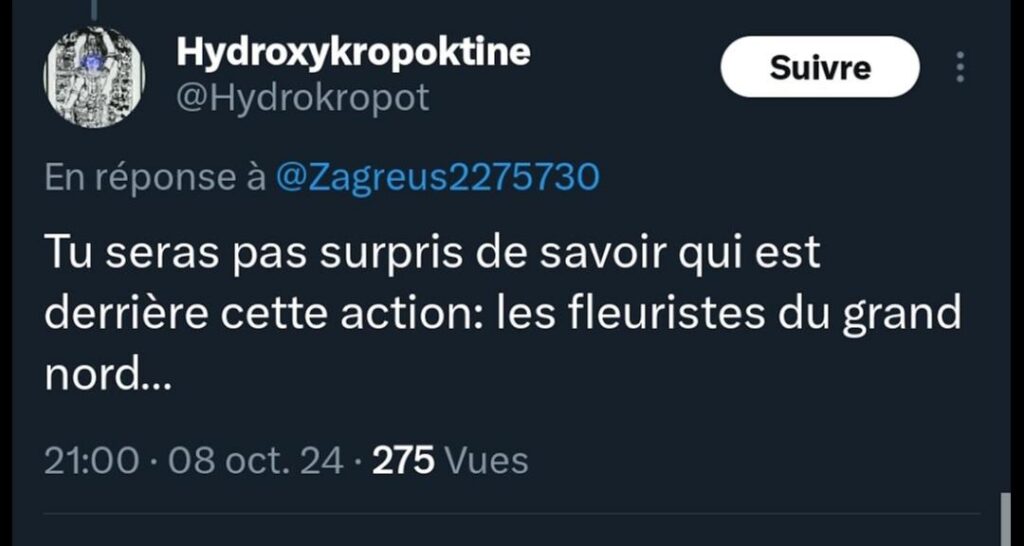Screen dimensions: 1024x546
Task: Click the last tweet line nord...
Action: click(x=108, y=375)
